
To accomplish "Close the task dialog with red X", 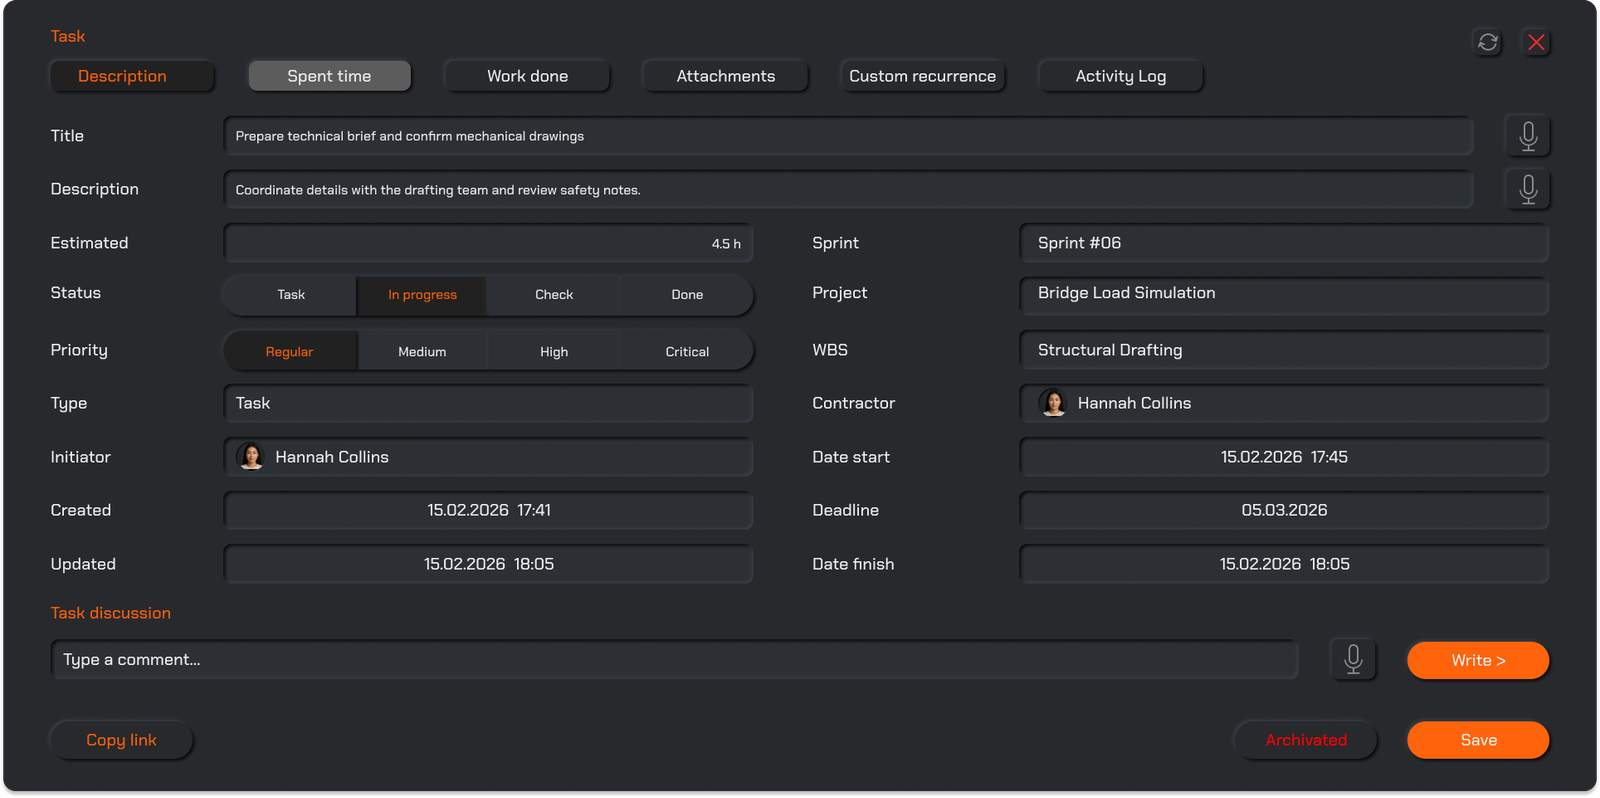I will pyautogui.click(x=1536, y=42).
